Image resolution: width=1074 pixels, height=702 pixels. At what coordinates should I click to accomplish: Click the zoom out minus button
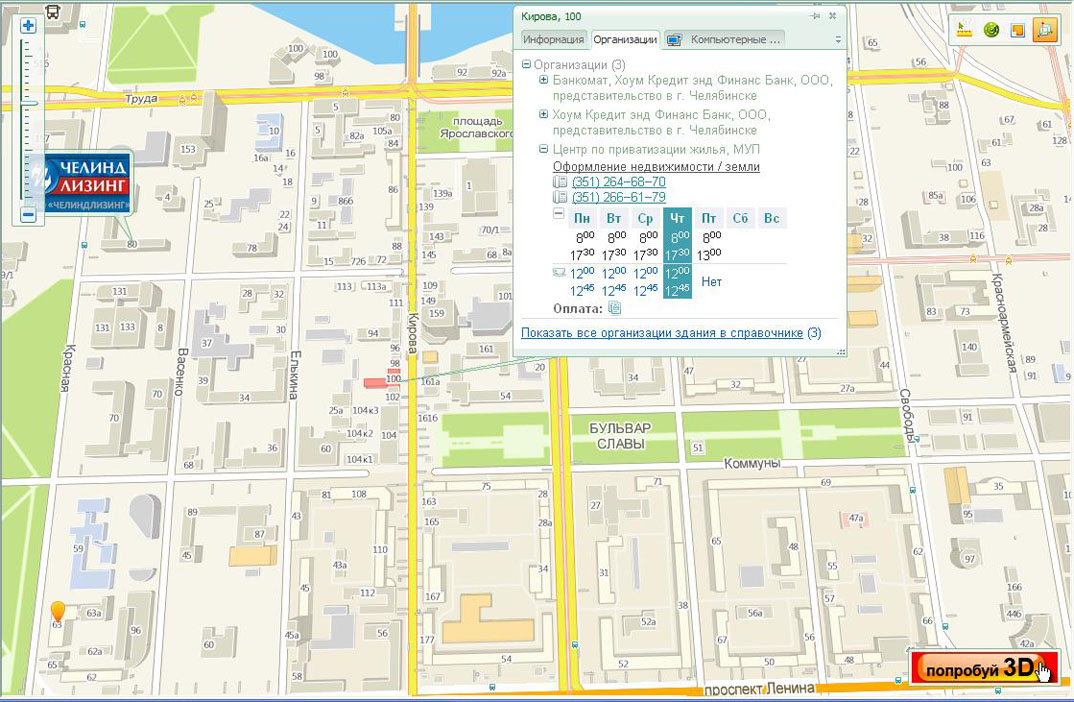tap(28, 215)
